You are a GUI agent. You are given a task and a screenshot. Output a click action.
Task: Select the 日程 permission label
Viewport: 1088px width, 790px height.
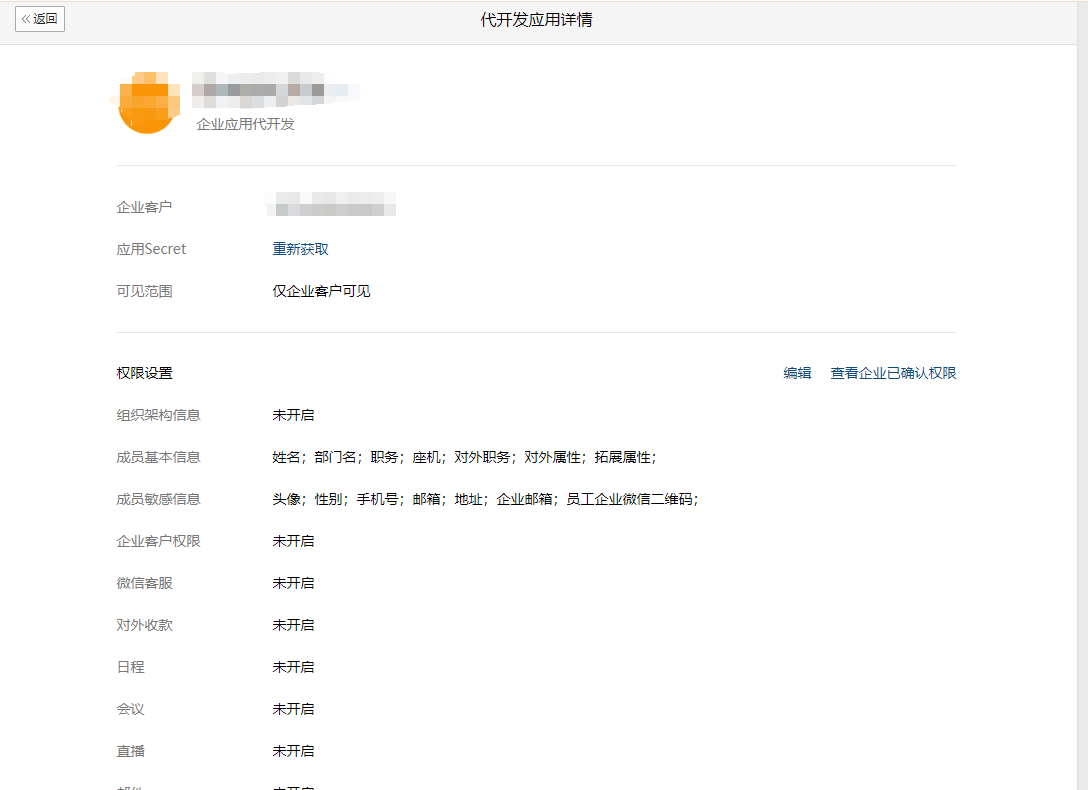(x=130, y=667)
